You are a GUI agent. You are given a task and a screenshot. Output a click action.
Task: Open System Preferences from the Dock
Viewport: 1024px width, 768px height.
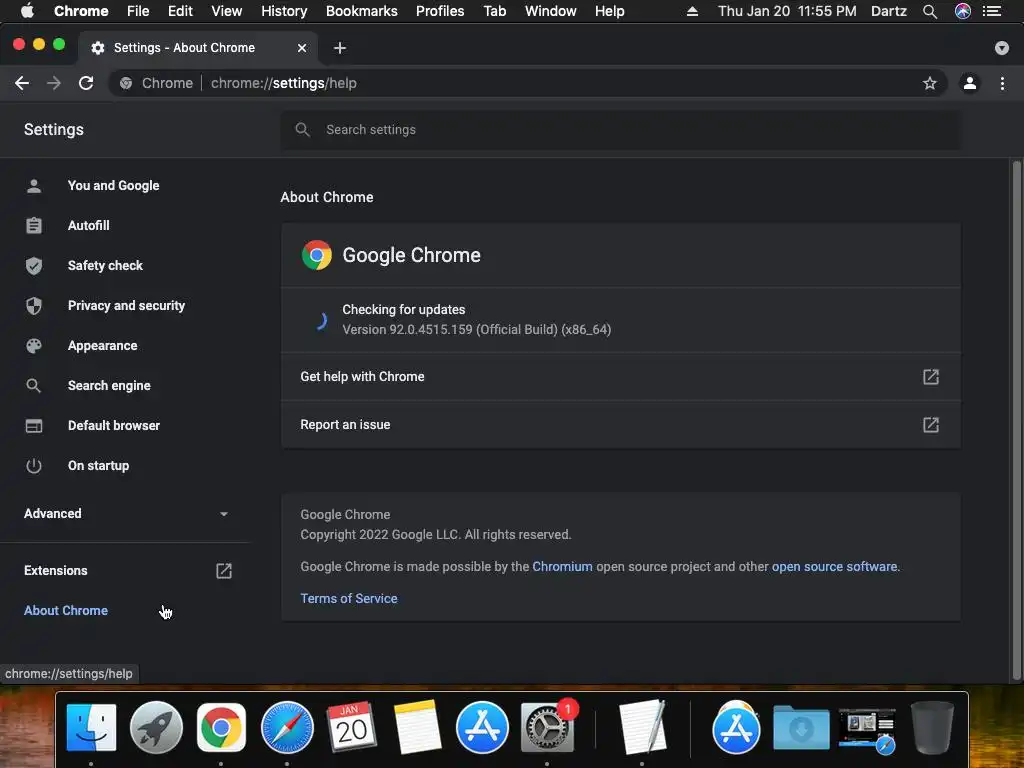pos(547,727)
